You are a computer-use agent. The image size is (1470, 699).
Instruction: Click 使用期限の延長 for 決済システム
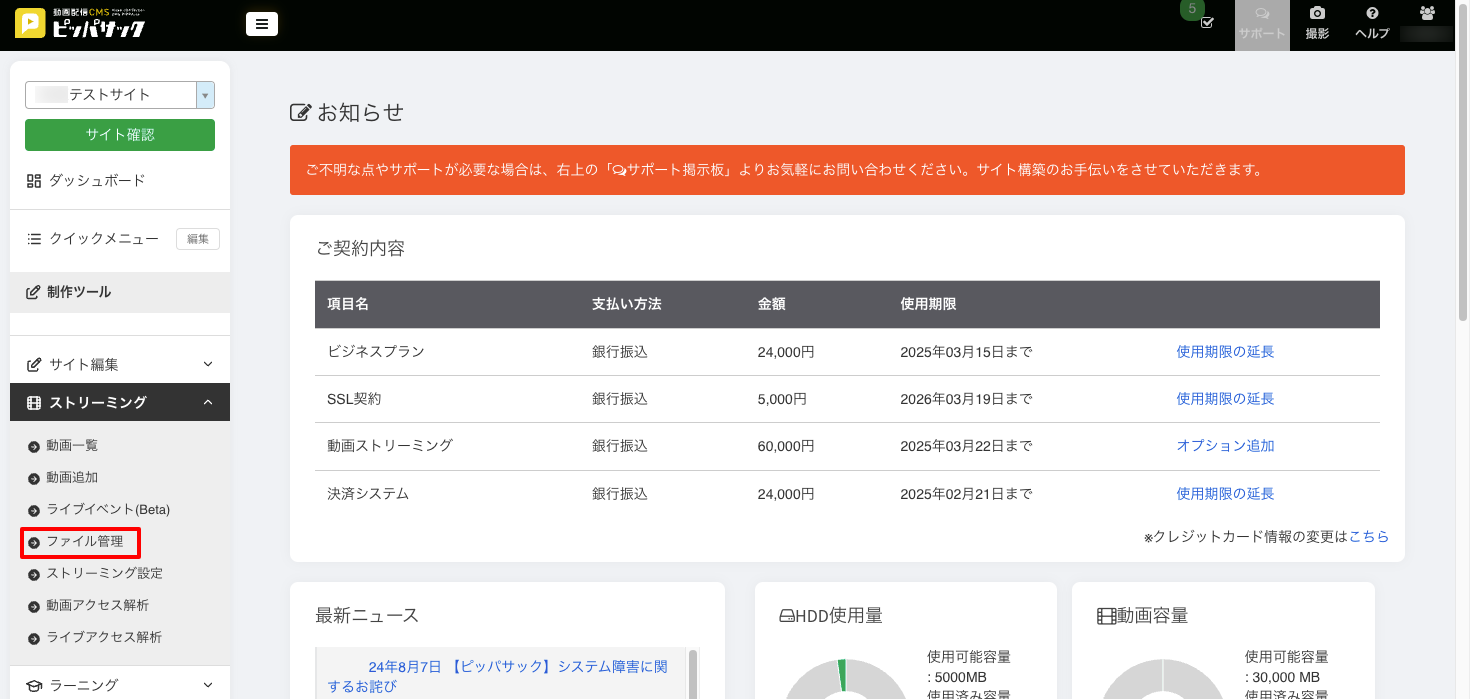click(x=1225, y=494)
